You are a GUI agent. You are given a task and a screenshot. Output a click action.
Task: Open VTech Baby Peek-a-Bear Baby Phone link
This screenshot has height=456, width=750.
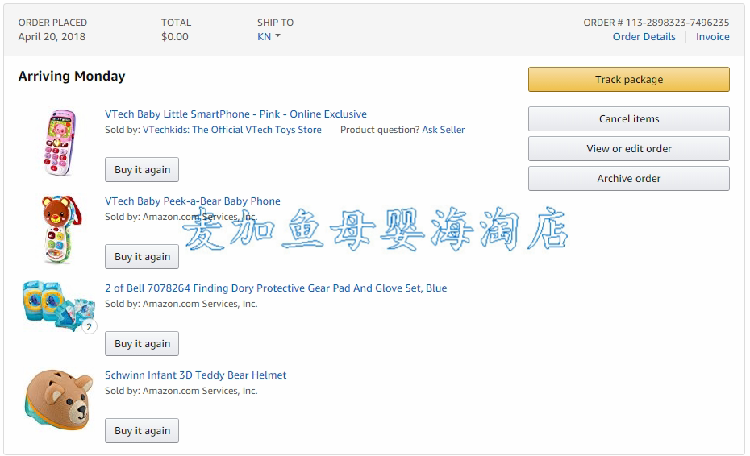pos(192,201)
